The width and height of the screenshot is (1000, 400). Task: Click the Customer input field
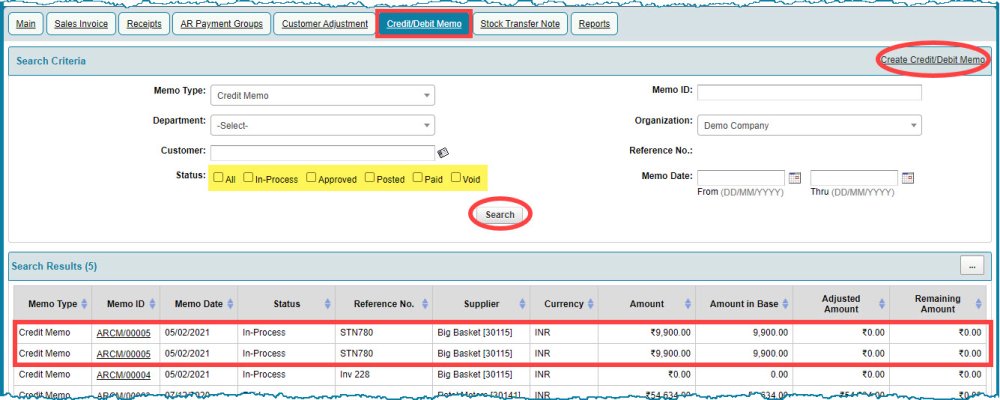[322, 152]
